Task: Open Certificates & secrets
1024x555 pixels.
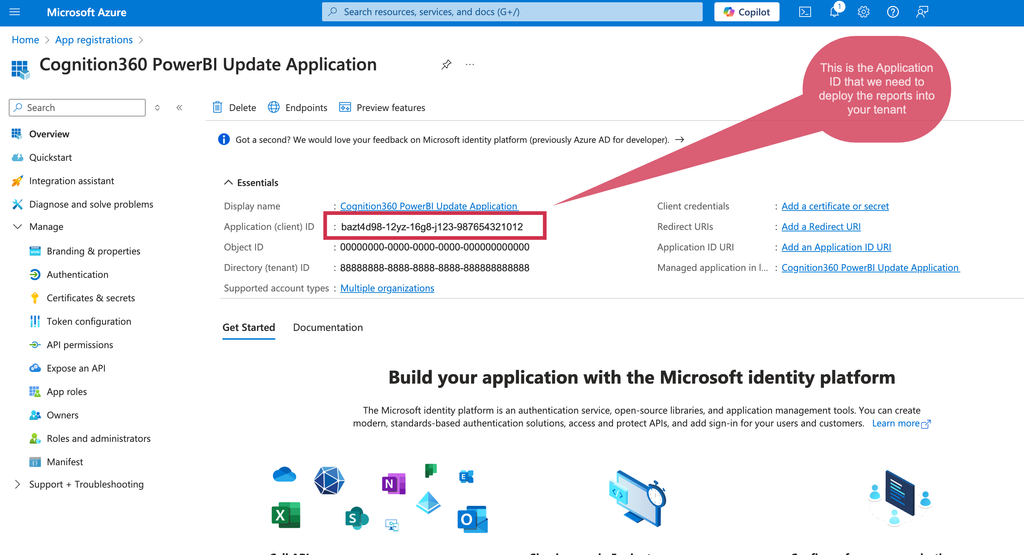Action: tap(91, 298)
